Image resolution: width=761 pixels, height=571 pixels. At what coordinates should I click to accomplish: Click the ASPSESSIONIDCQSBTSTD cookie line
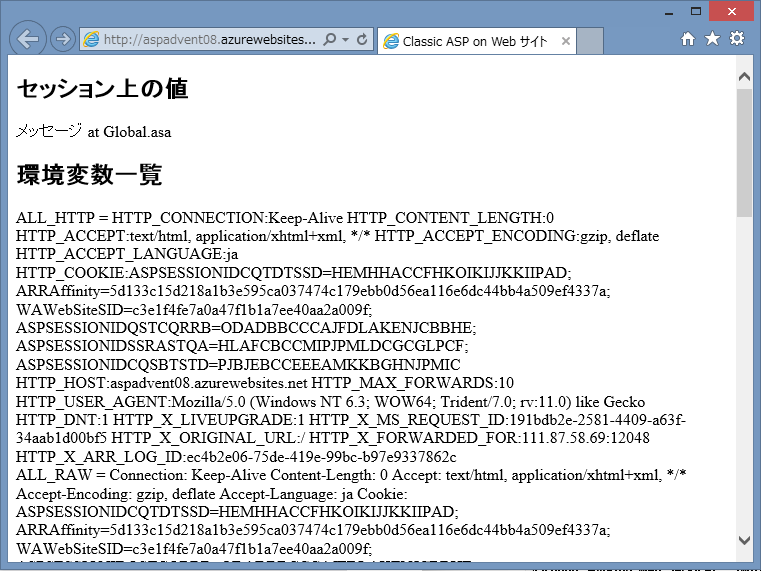238,365
